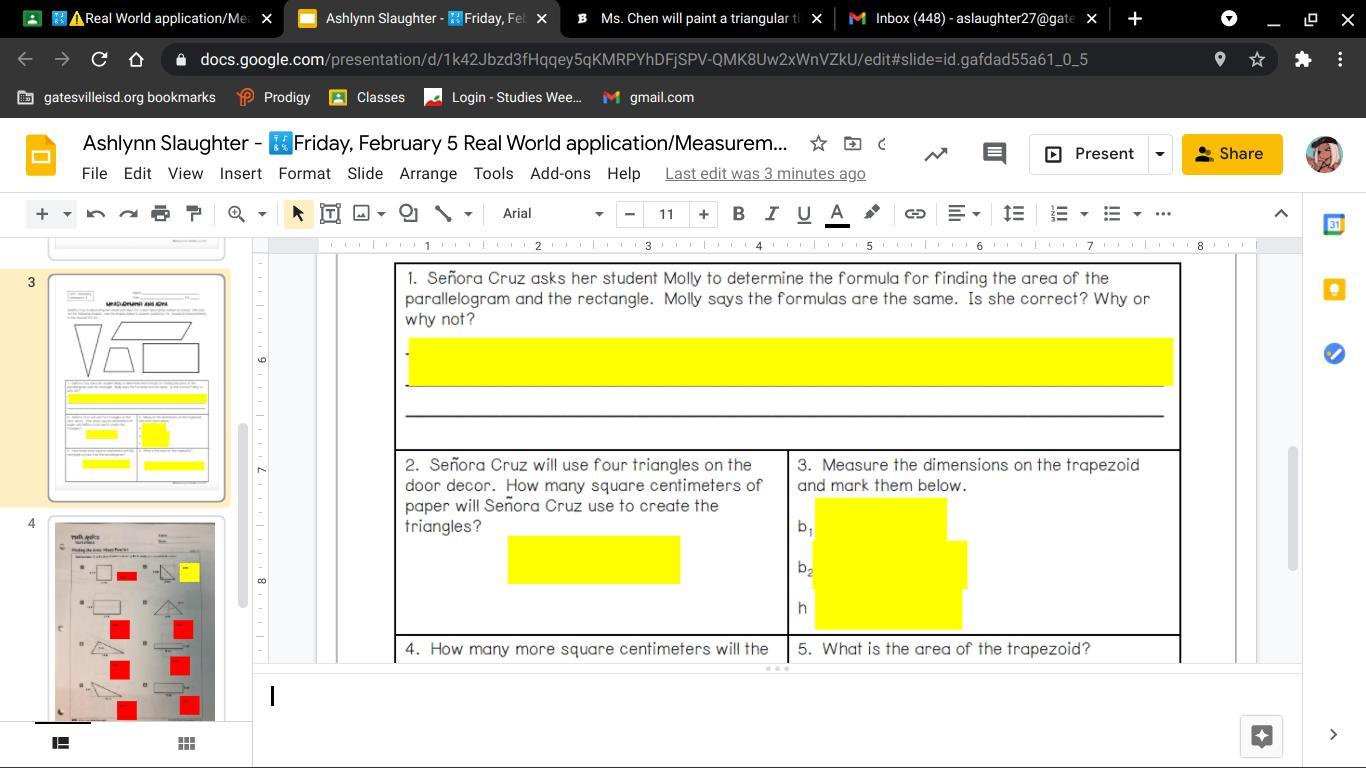The image size is (1366, 768).
Task: Open Google Keep side panel icon
Action: click(x=1334, y=289)
